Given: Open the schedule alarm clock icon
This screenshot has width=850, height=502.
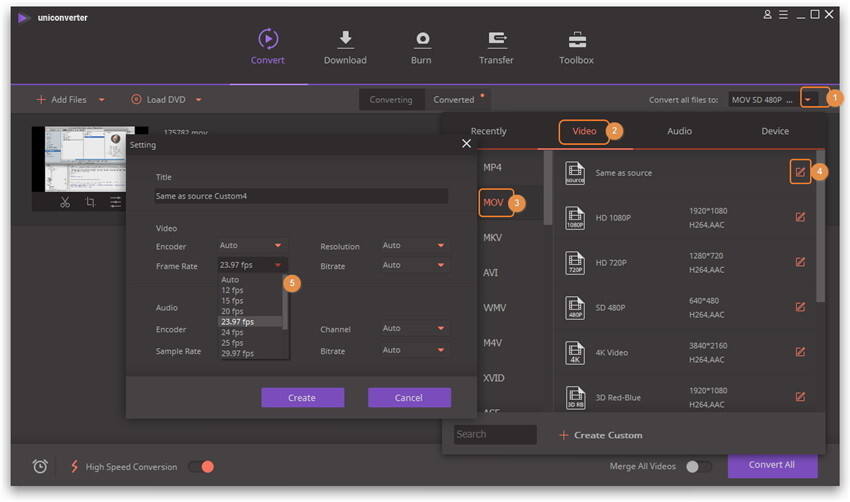Looking at the screenshot, I should [40, 466].
